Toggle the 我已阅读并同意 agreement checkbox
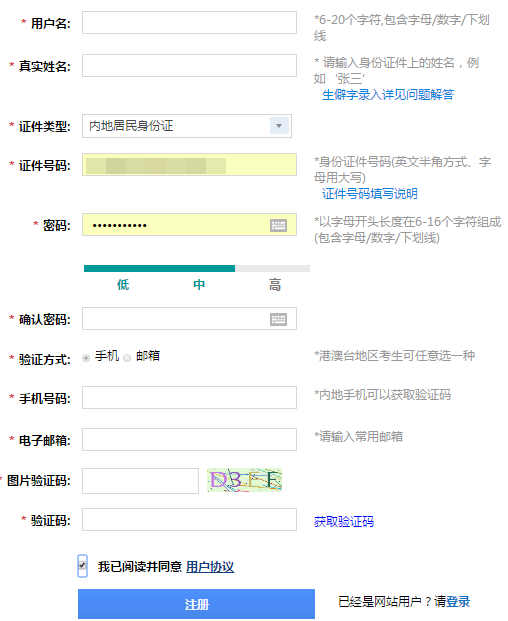Screen dimensions: 508x621 coord(82,566)
